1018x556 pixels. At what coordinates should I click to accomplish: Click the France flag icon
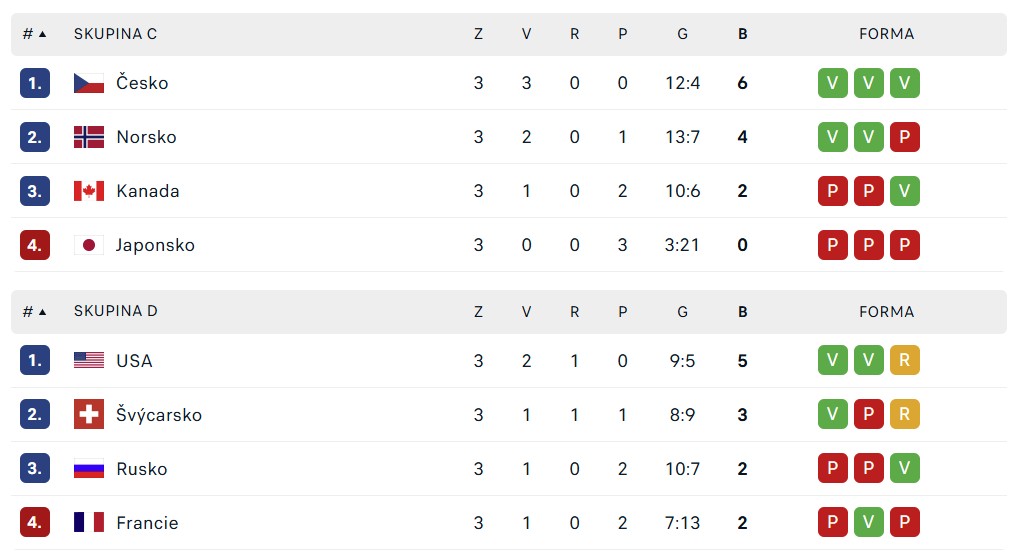point(89,522)
